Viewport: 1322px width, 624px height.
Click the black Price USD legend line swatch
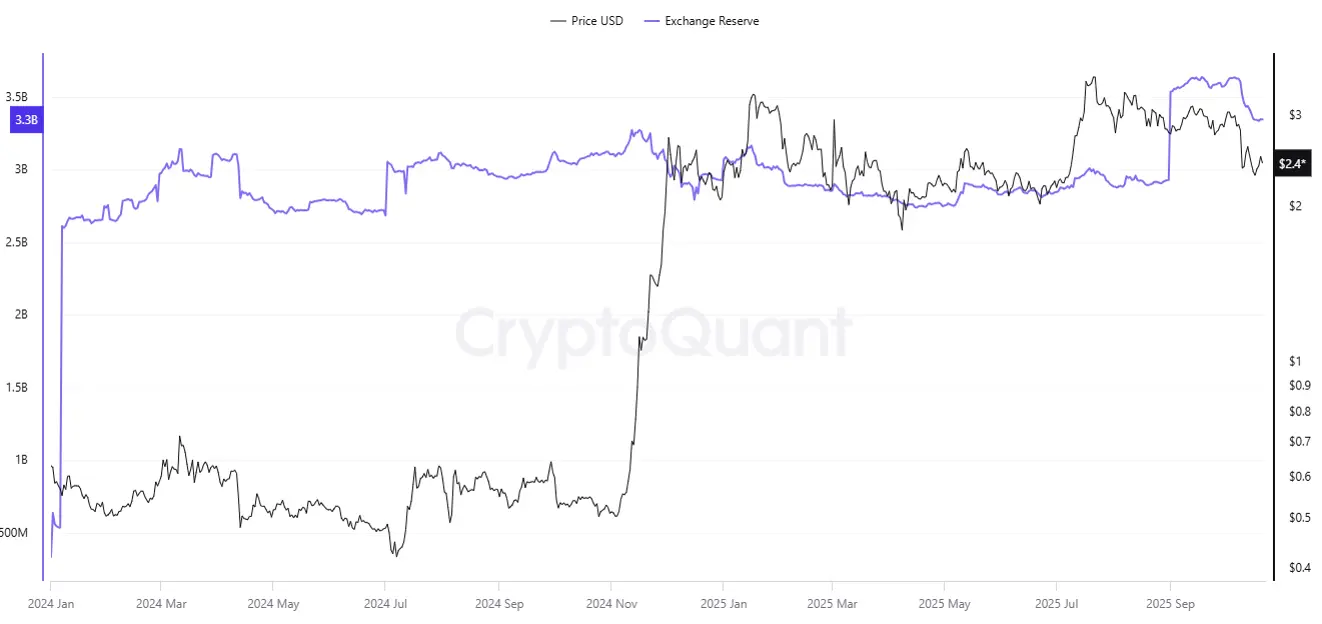[x=558, y=21]
